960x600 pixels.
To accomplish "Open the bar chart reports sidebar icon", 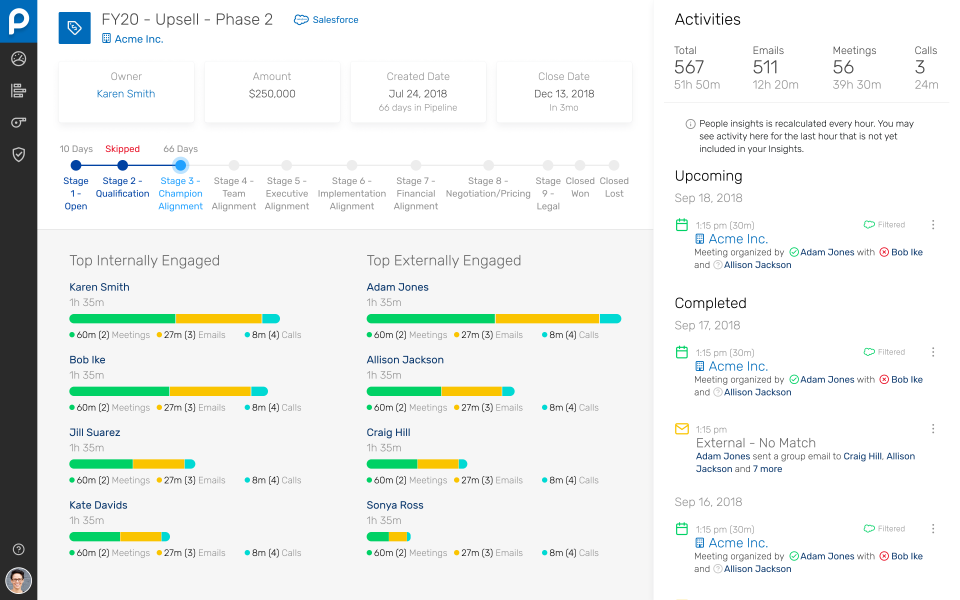I will (x=18, y=91).
